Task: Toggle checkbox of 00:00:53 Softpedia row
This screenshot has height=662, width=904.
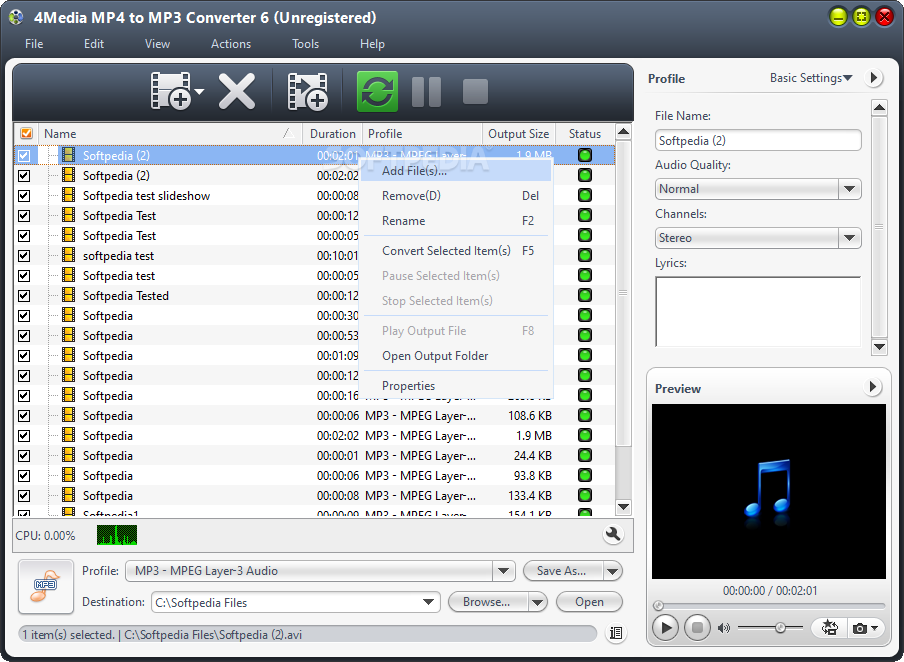Action: point(24,336)
